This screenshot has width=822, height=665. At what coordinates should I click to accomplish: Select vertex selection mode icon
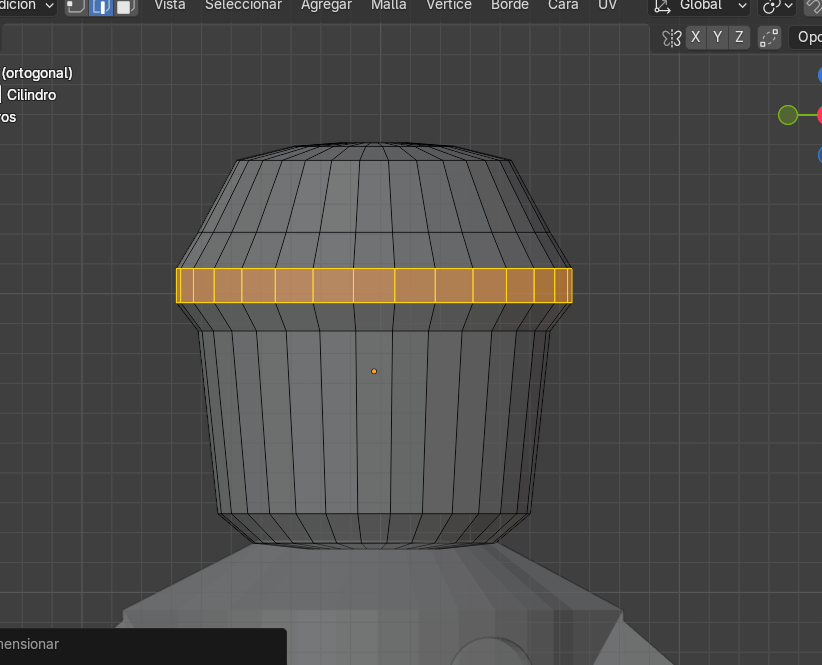pyautogui.click(x=76, y=6)
